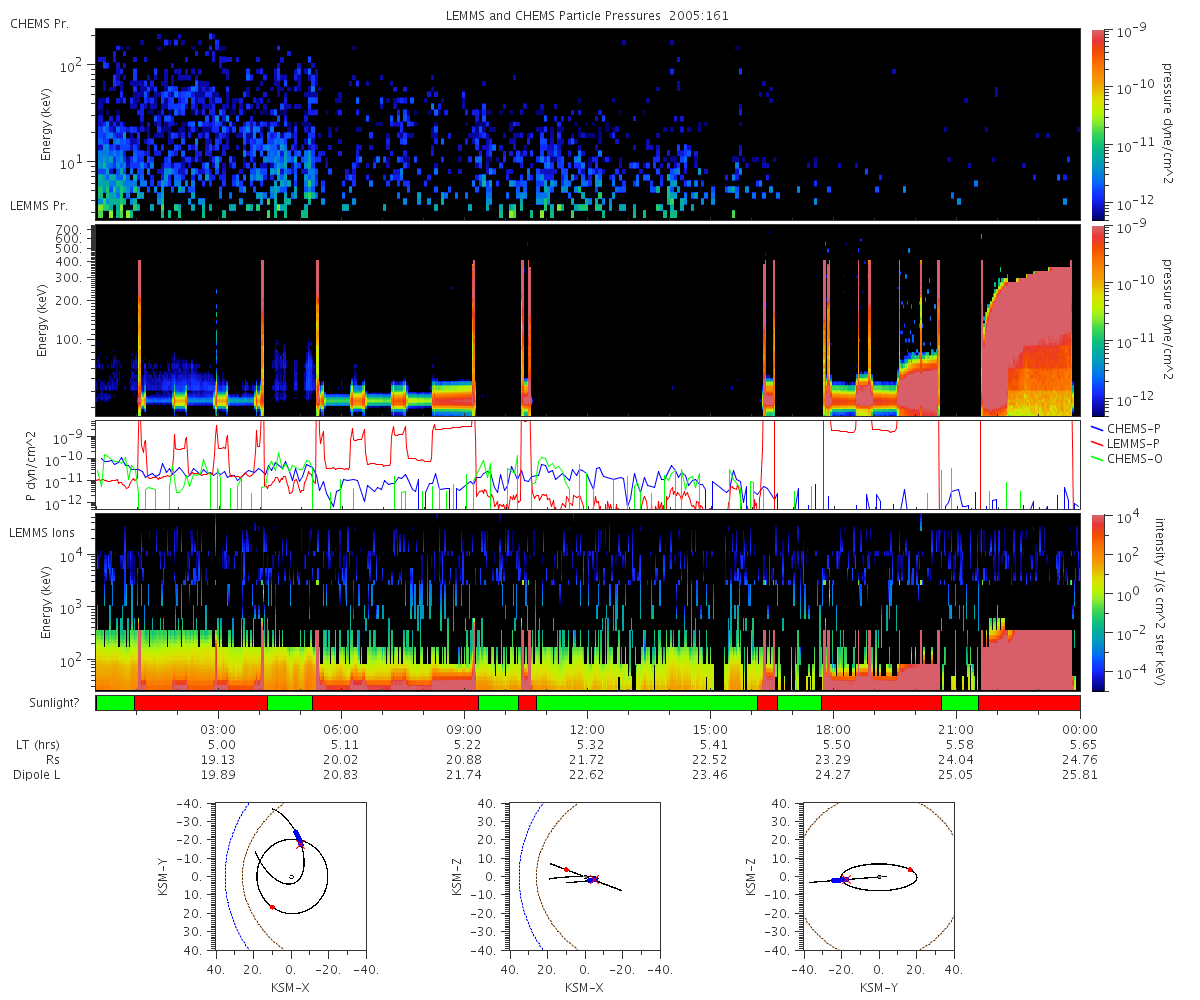Click the 03:00 time axis tick label
Viewport: 1200px width, 1000px height.
click(220, 730)
